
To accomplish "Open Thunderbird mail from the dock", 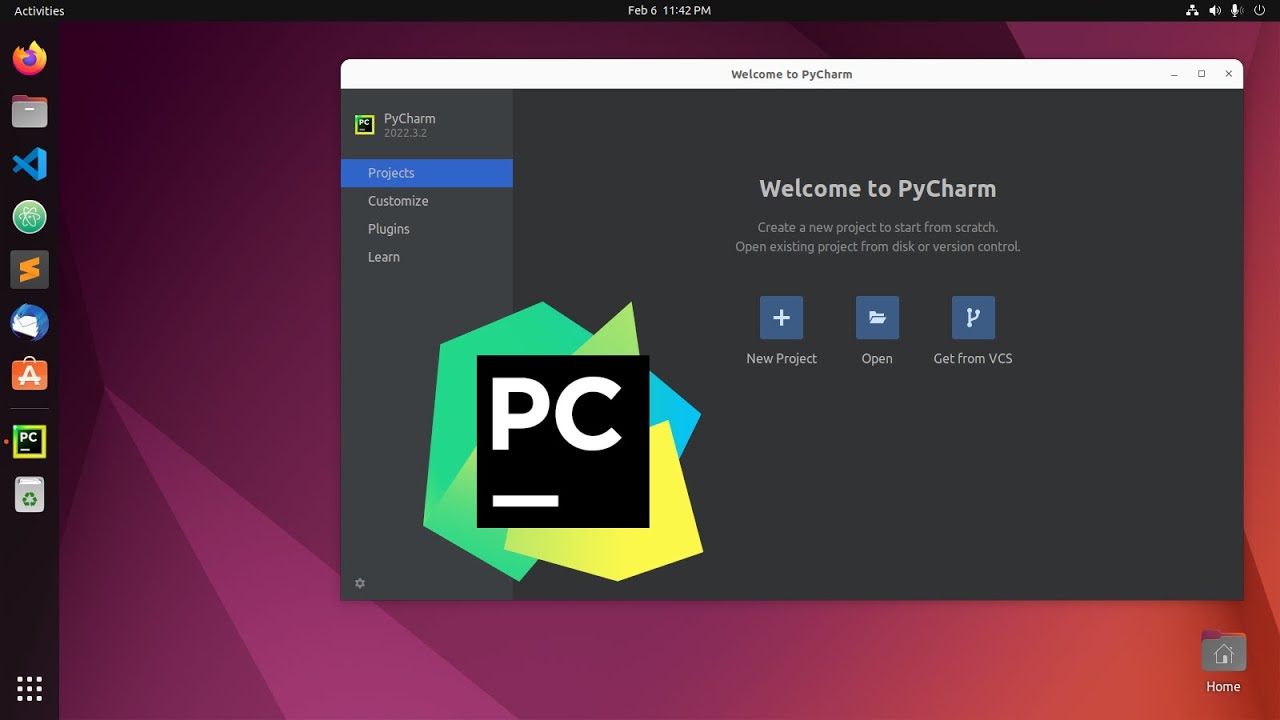I will [x=30, y=323].
